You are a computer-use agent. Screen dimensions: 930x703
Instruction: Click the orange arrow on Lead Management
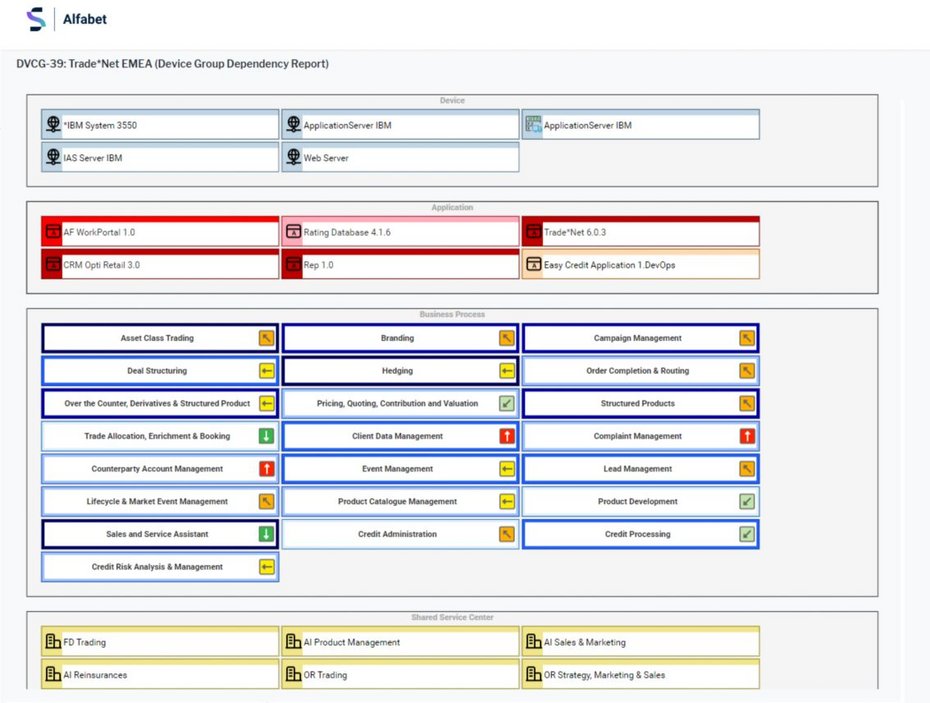(x=747, y=469)
